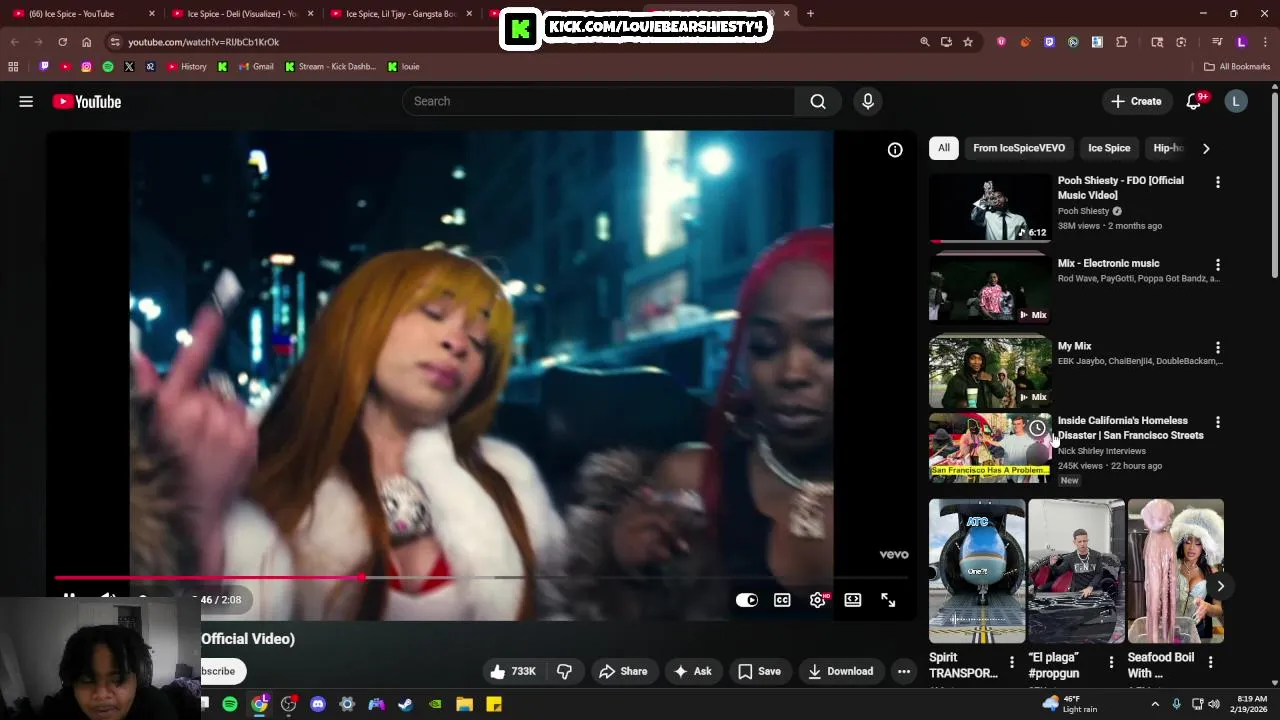Share this video
Image resolution: width=1280 pixels, height=720 pixels.
623,671
